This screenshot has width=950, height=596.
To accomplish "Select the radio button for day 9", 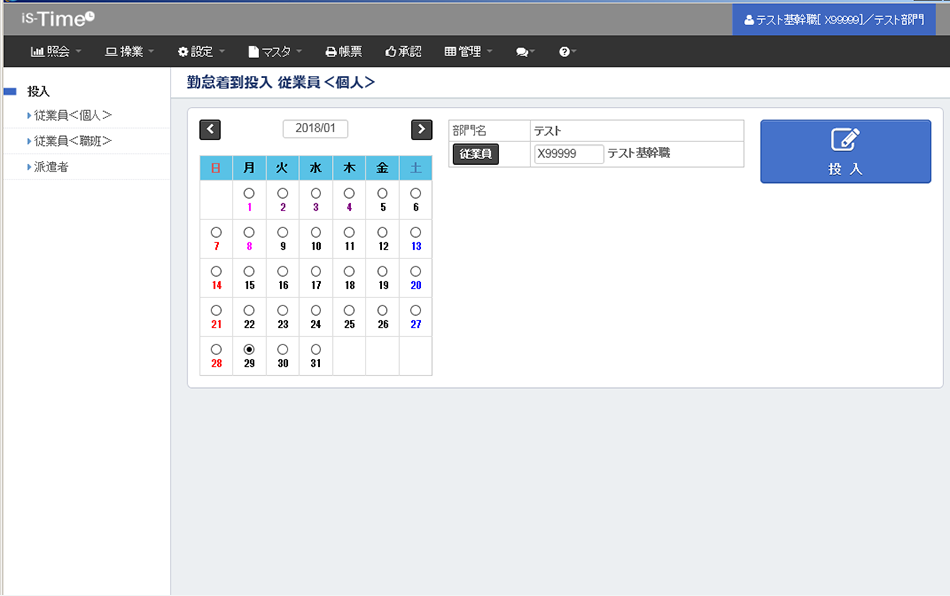I will point(282,233).
